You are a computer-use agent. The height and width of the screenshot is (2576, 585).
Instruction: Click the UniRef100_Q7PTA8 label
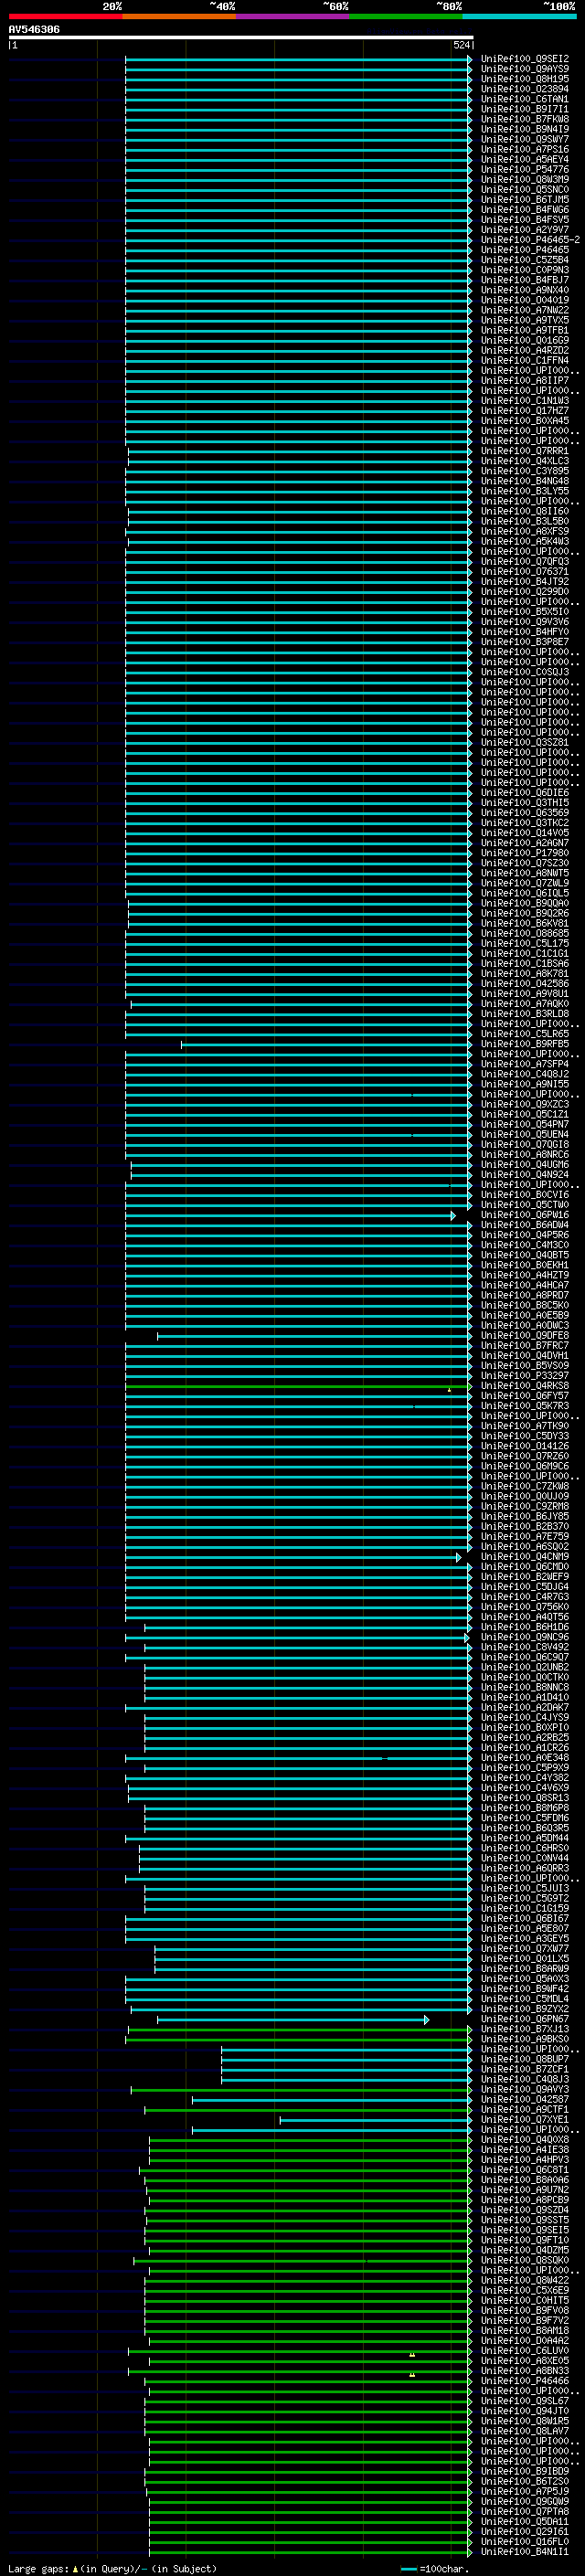tap(525, 2511)
